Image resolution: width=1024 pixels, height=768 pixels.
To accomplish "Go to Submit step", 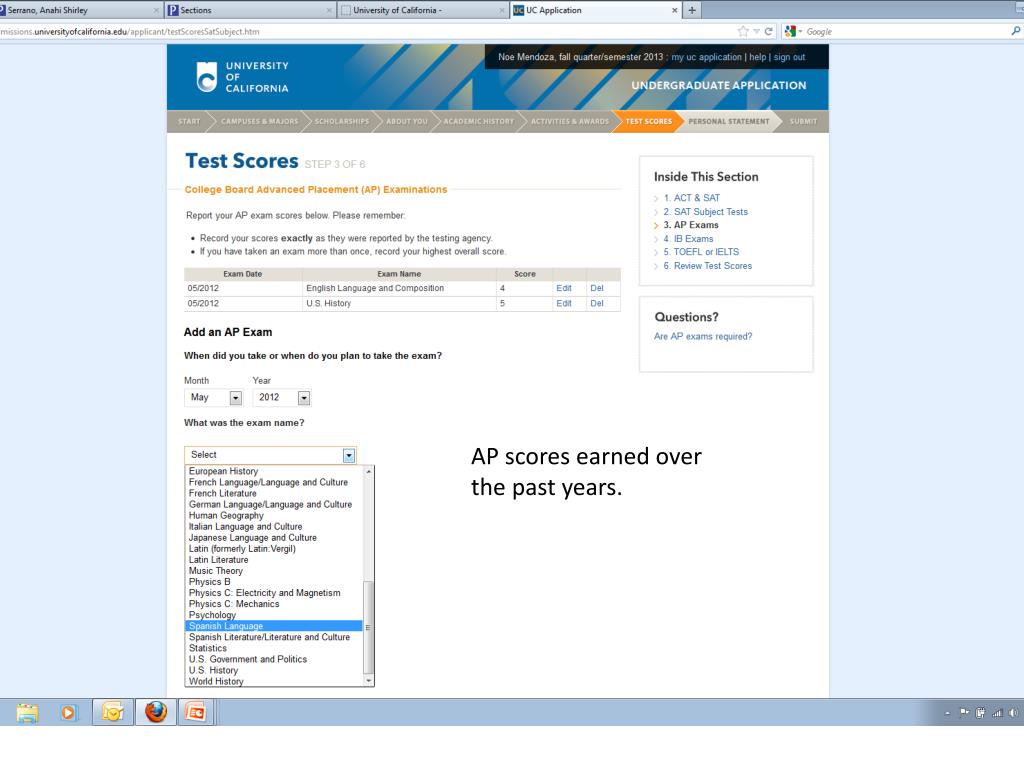I will tap(803, 121).
